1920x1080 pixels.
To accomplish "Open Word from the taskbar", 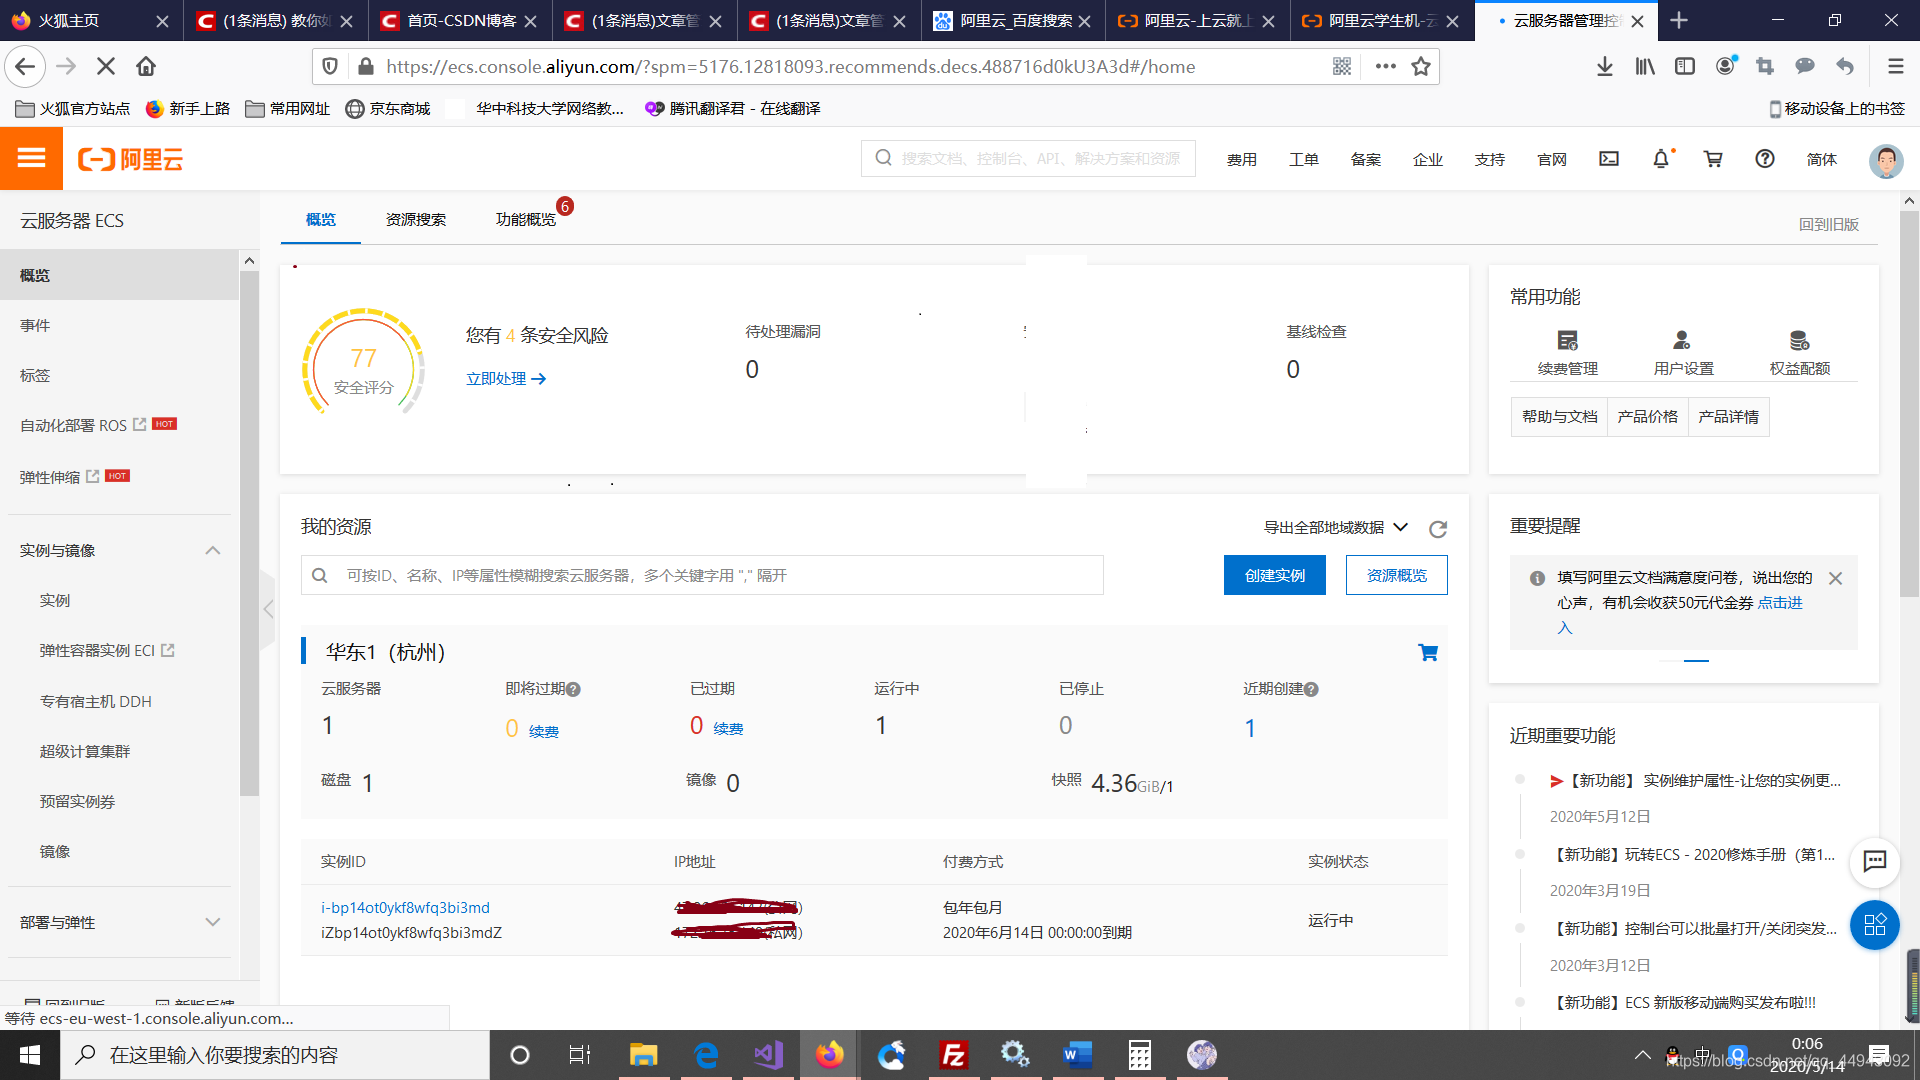I will pos(1077,1055).
